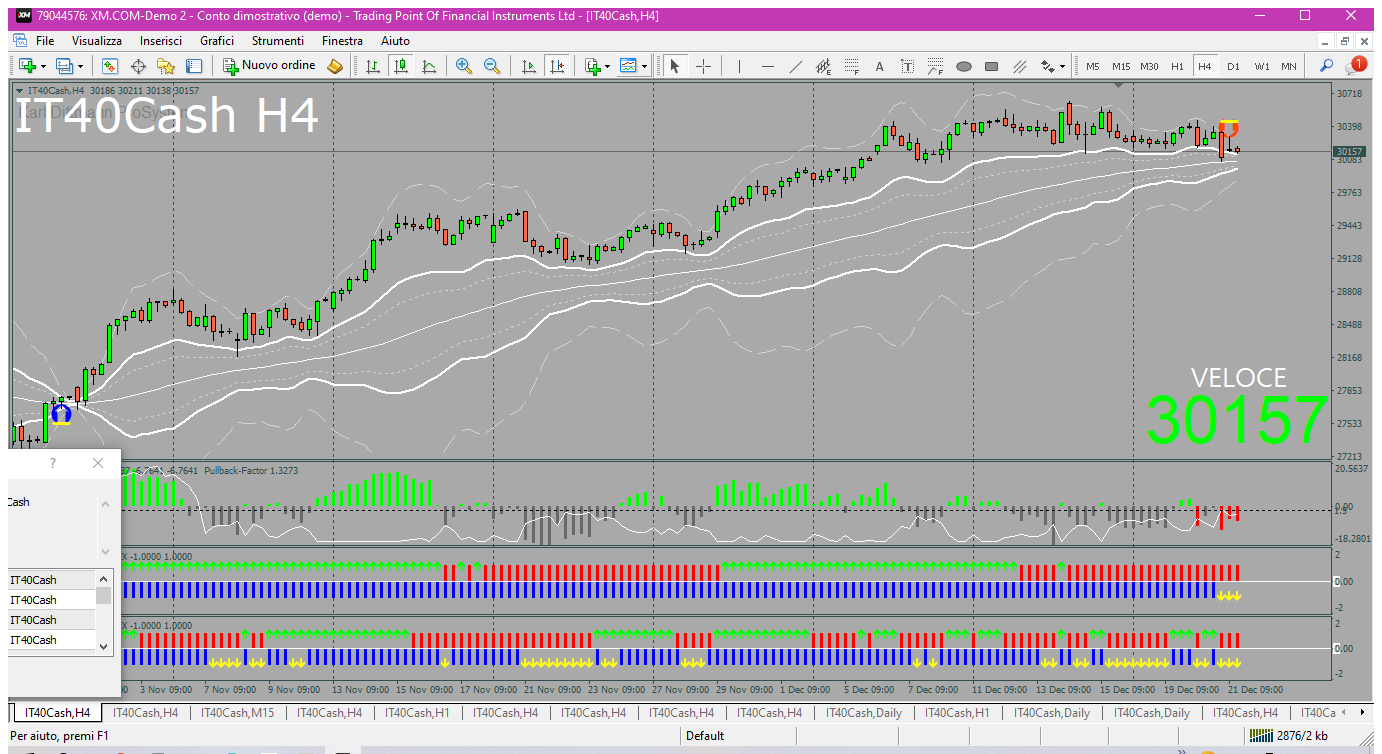1382x754 pixels.
Task: Expand the indicators list dropdown arrow
Action: point(607,66)
